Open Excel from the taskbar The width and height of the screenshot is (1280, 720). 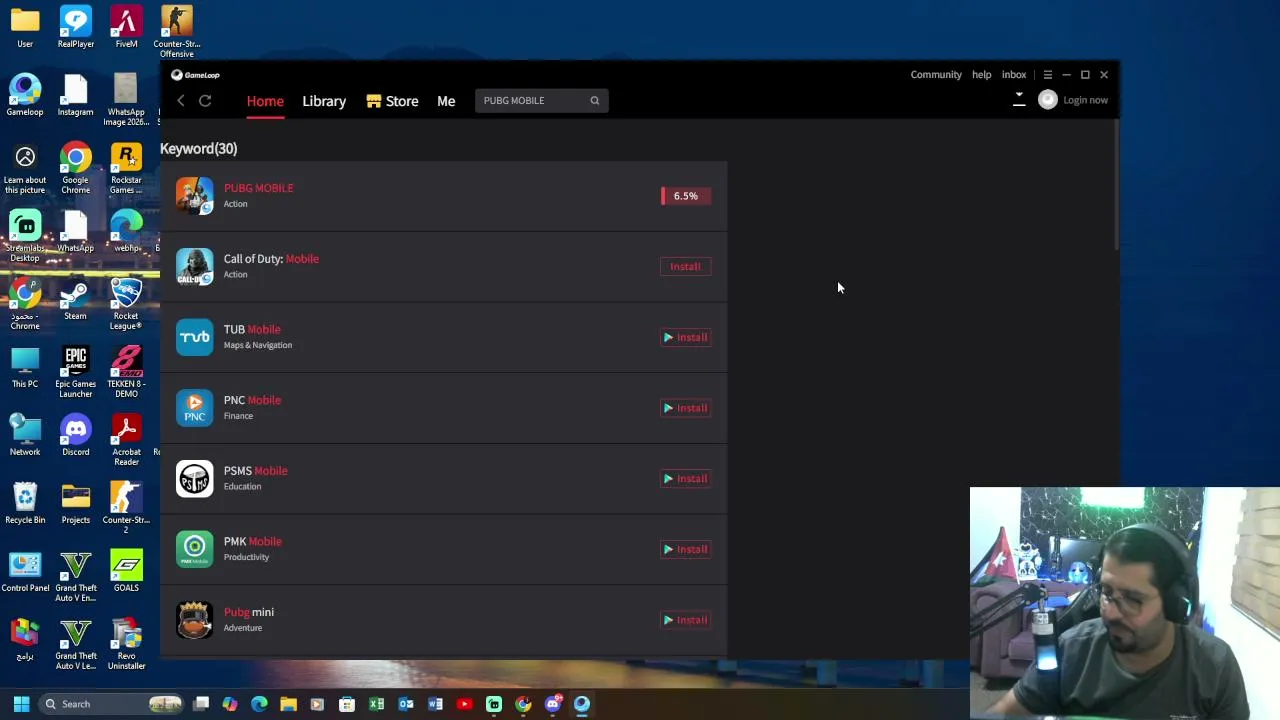(376, 704)
